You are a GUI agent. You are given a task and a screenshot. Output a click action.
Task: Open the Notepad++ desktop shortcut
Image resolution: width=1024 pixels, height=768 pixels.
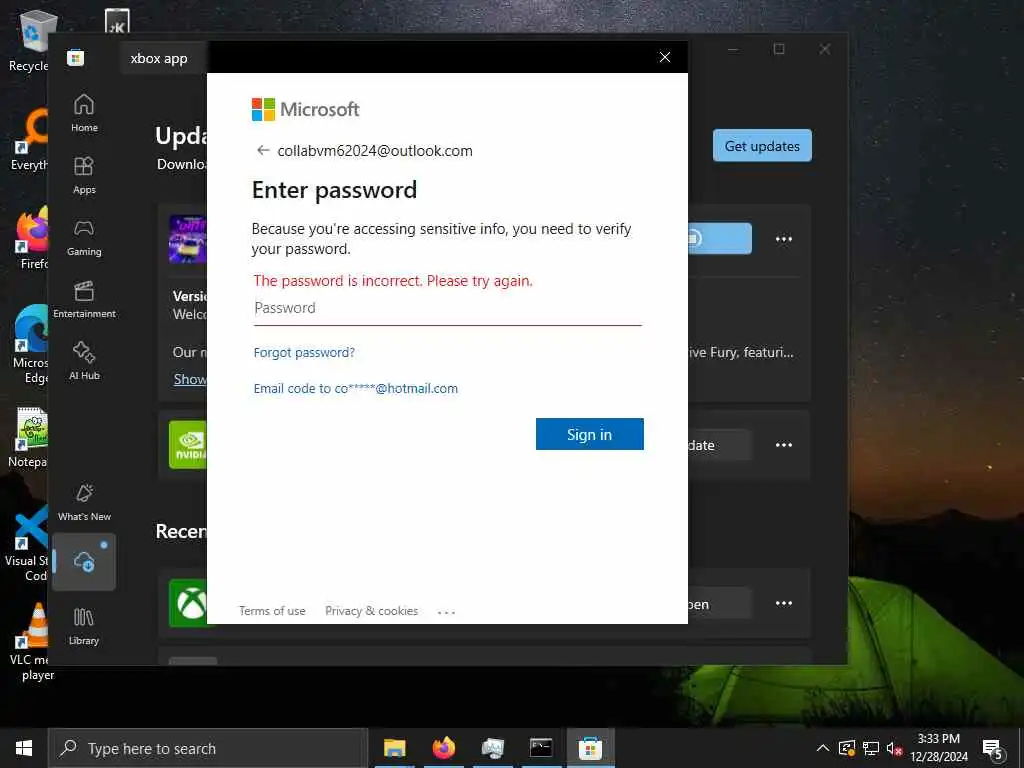click(28, 438)
